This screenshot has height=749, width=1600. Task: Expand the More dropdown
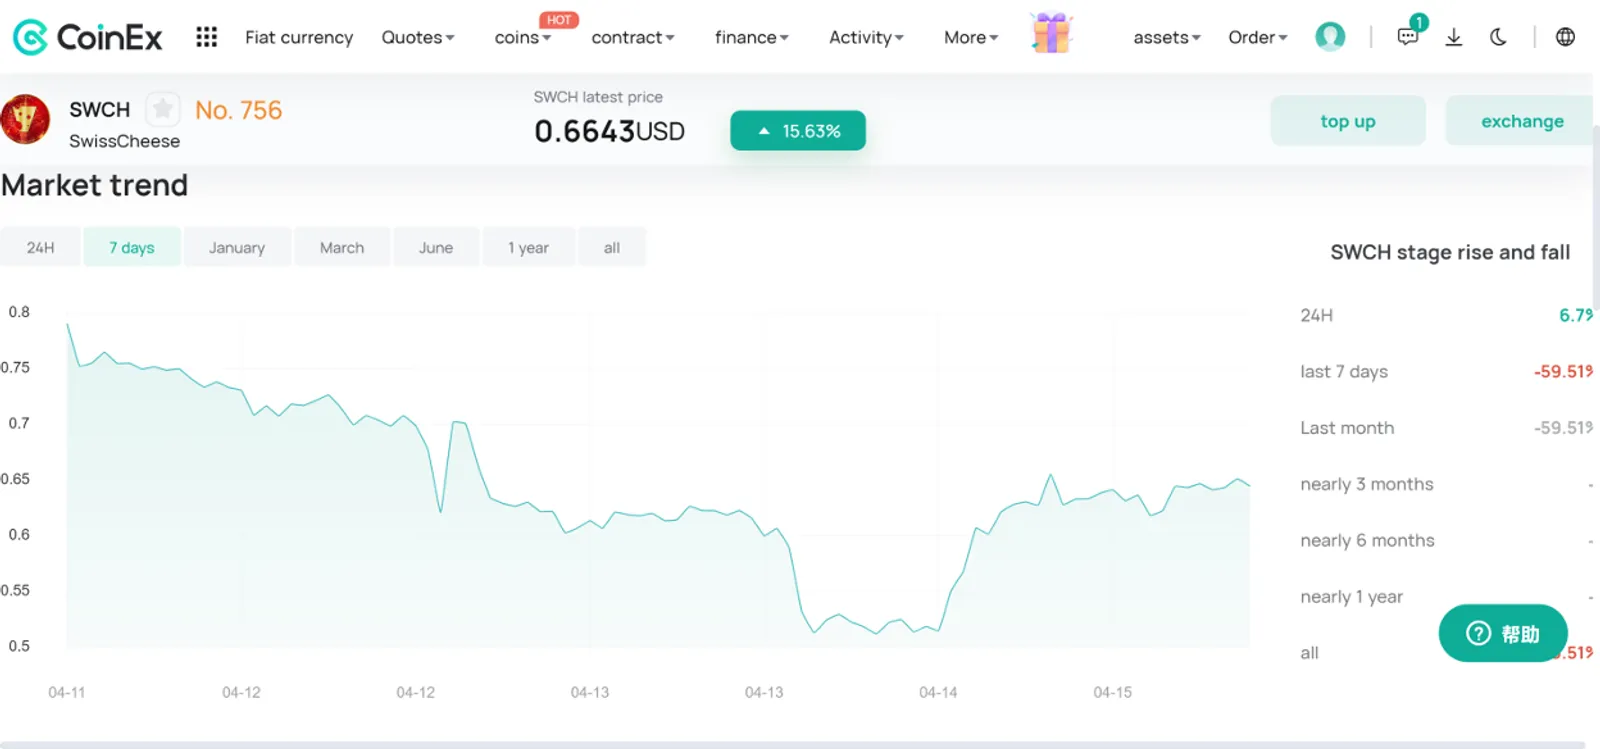(971, 37)
